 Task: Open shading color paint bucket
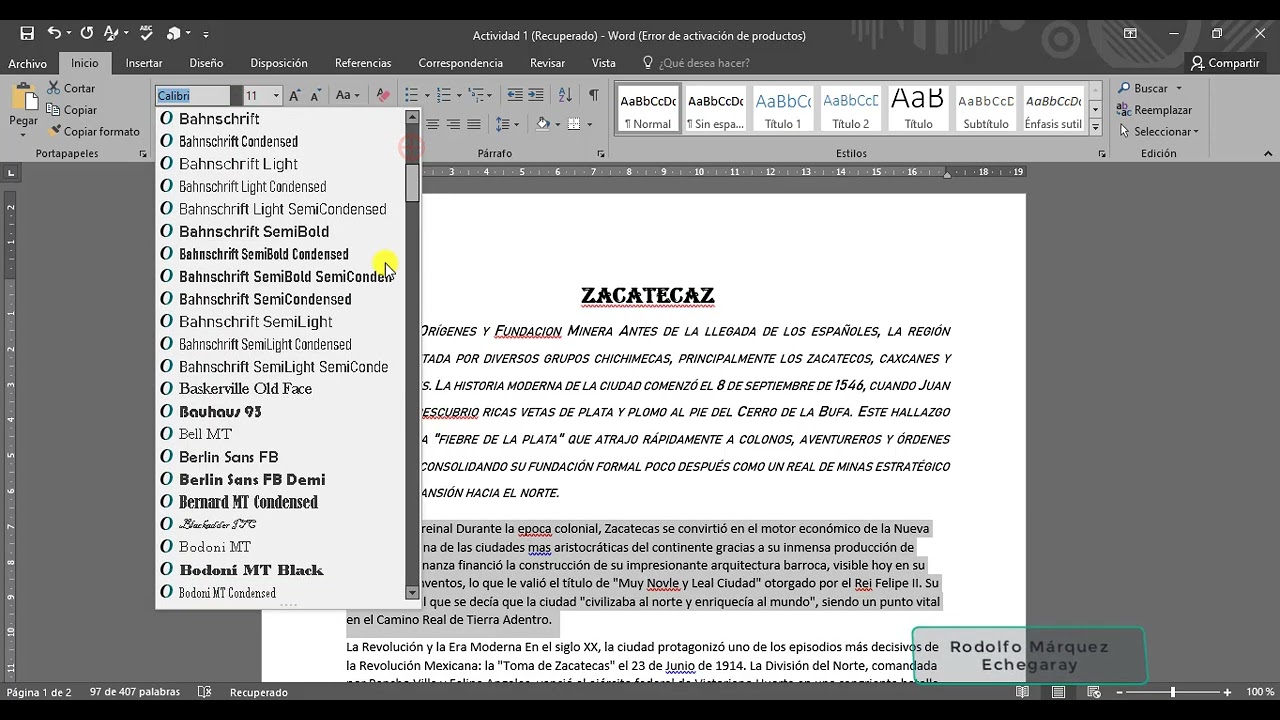pos(542,124)
